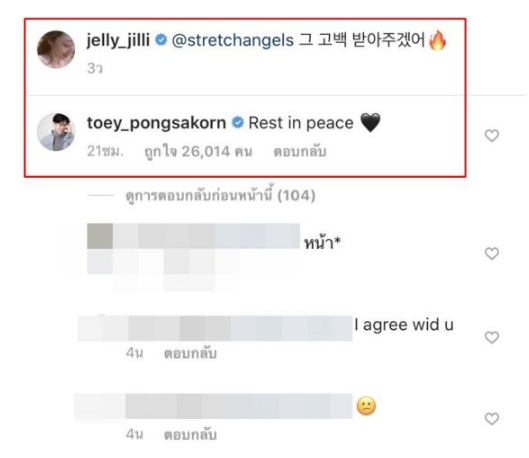The image size is (529, 458).
Task: Reply to toey_pongsakorn's comment via ตอบกลับ
Action: 300,152
